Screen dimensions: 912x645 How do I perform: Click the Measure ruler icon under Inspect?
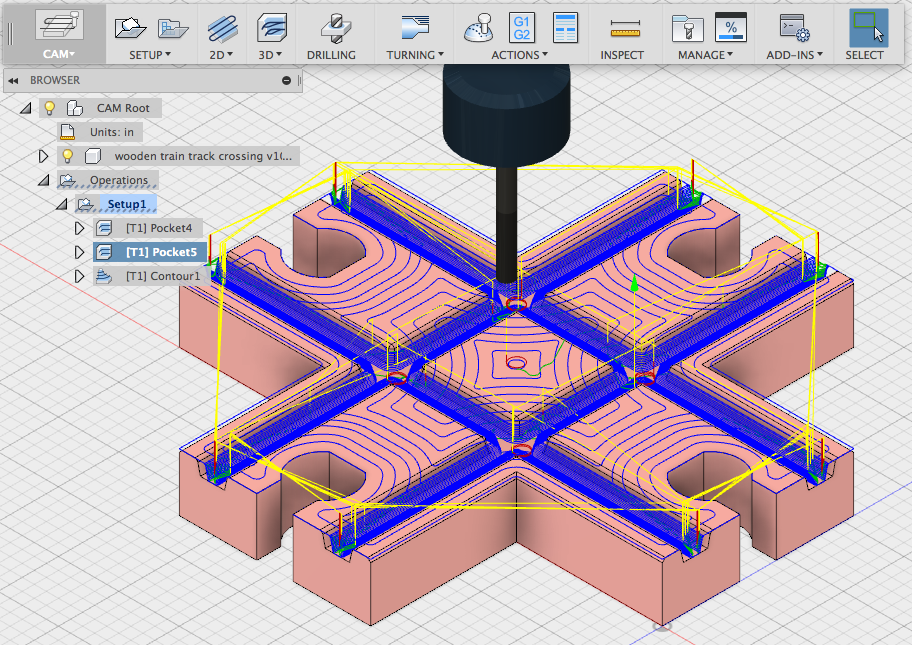click(625, 28)
